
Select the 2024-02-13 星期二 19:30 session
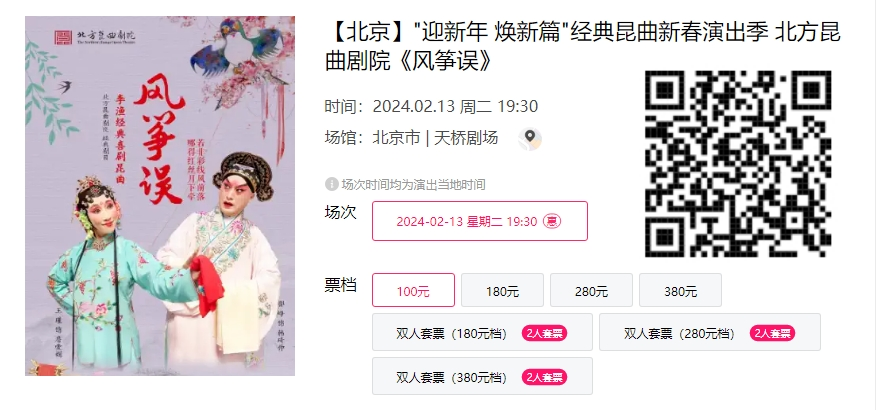point(480,221)
